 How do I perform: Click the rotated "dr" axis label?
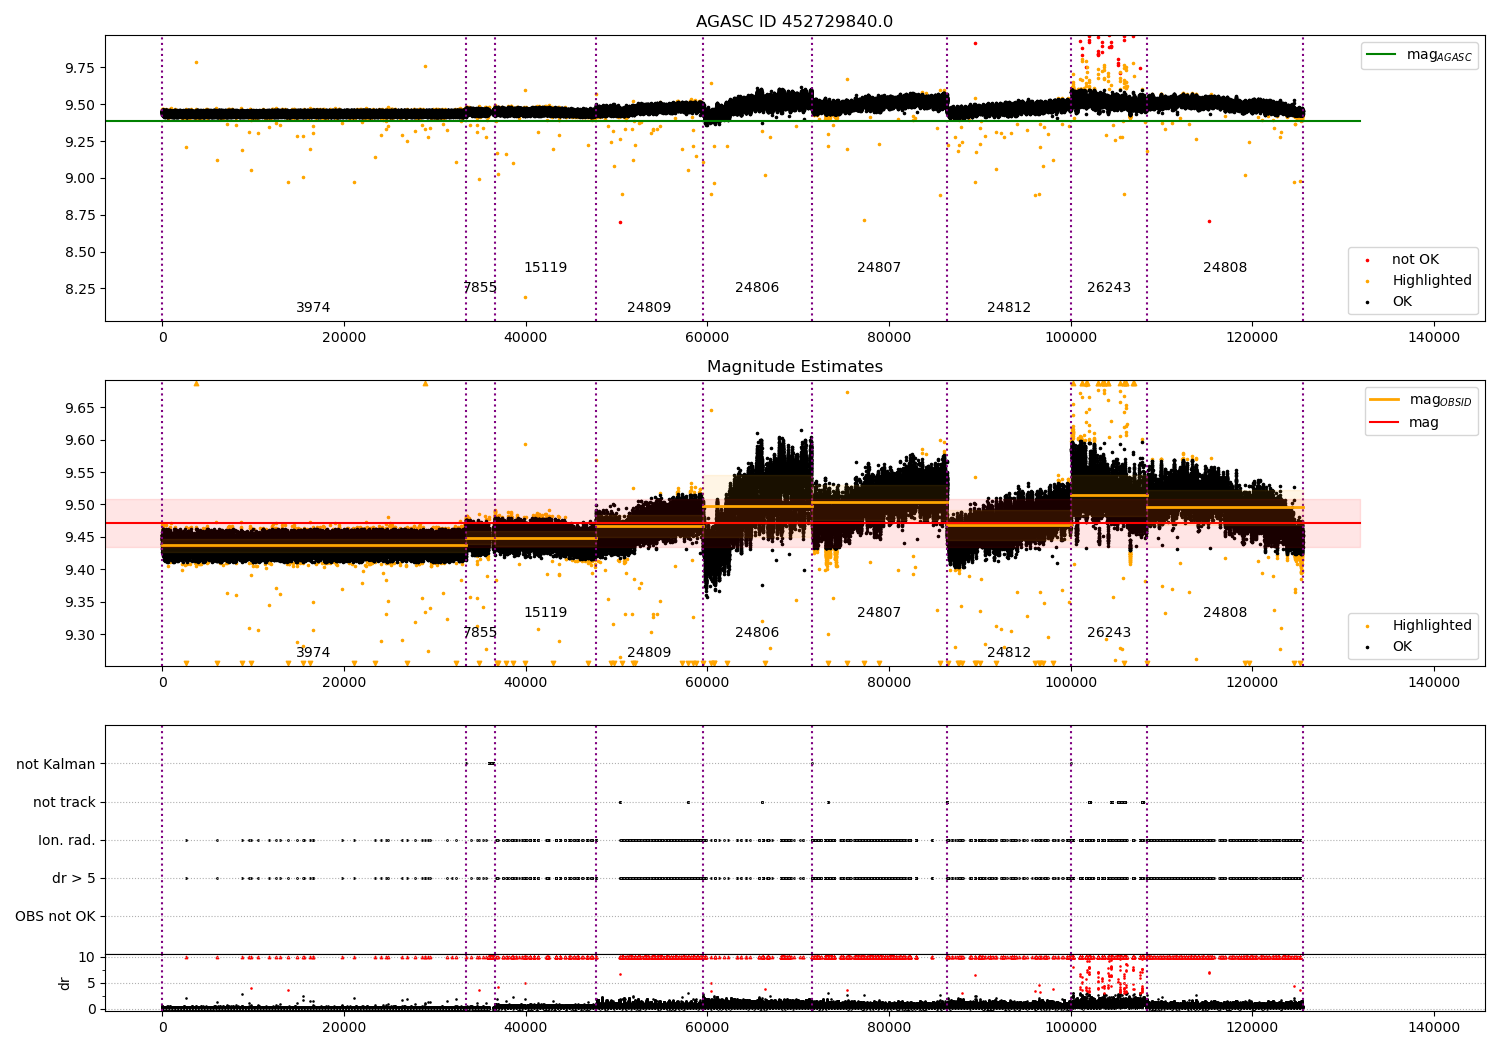coord(65,983)
